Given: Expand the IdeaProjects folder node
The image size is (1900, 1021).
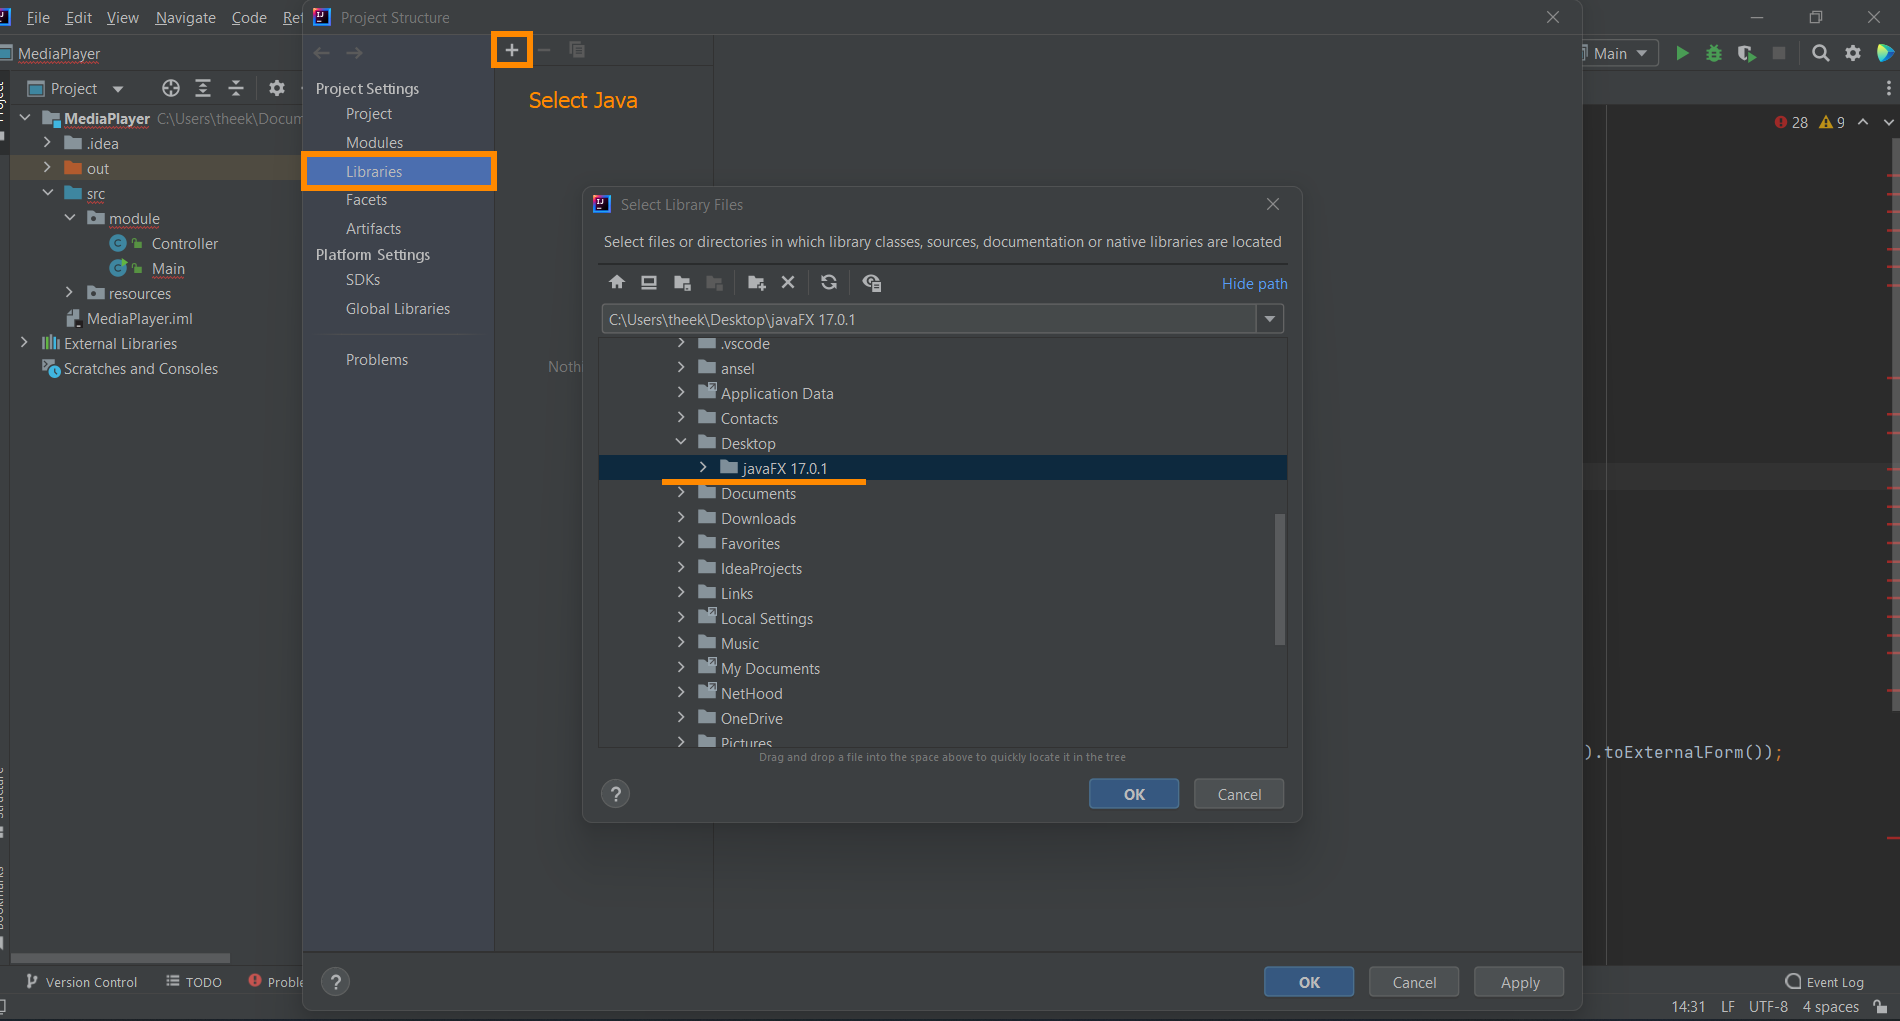Looking at the screenshot, I should [681, 567].
